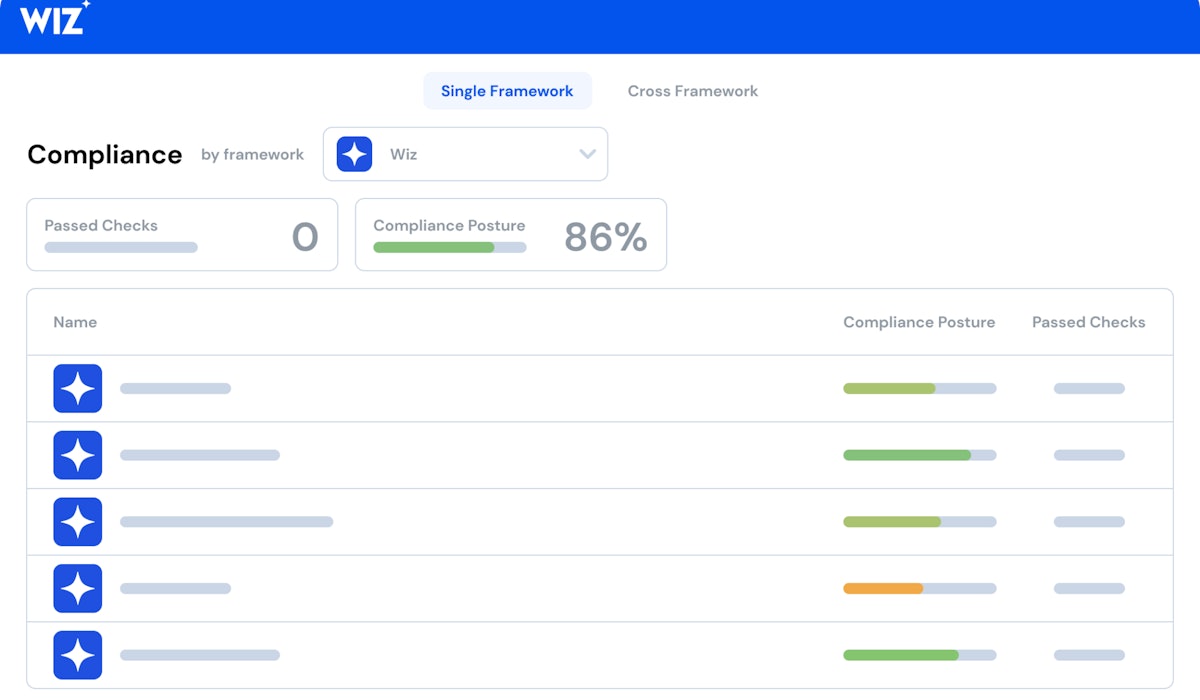Click the Wiz logo in the header

(x=54, y=20)
